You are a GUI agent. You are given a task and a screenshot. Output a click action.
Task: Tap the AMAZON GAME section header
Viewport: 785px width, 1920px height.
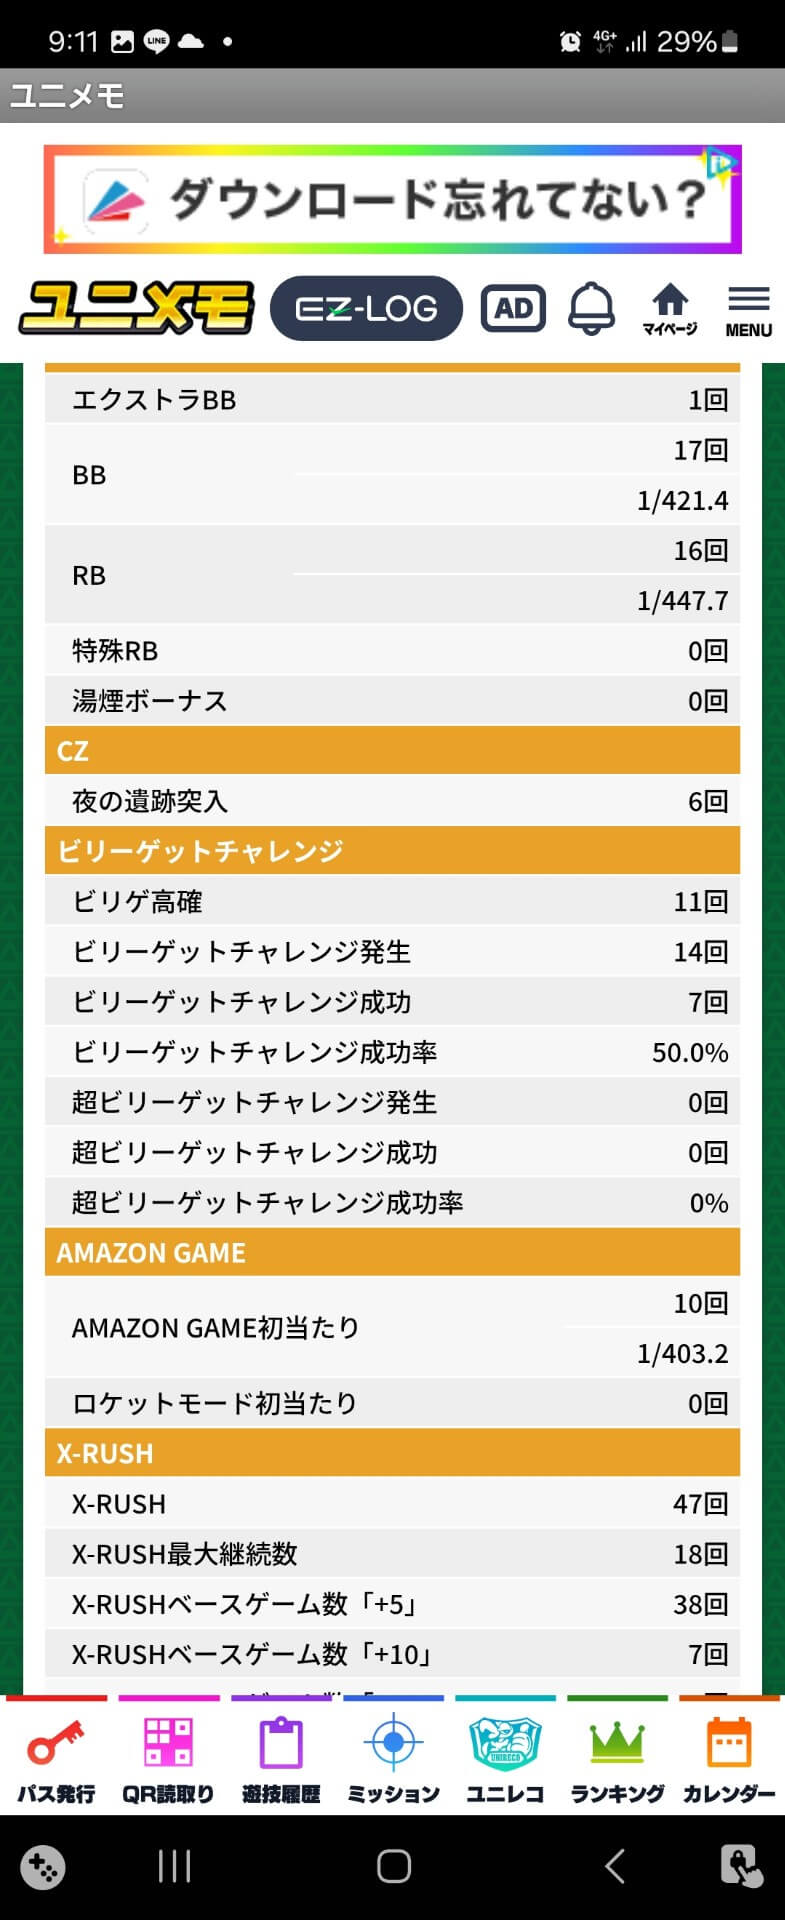point(392,1252)
